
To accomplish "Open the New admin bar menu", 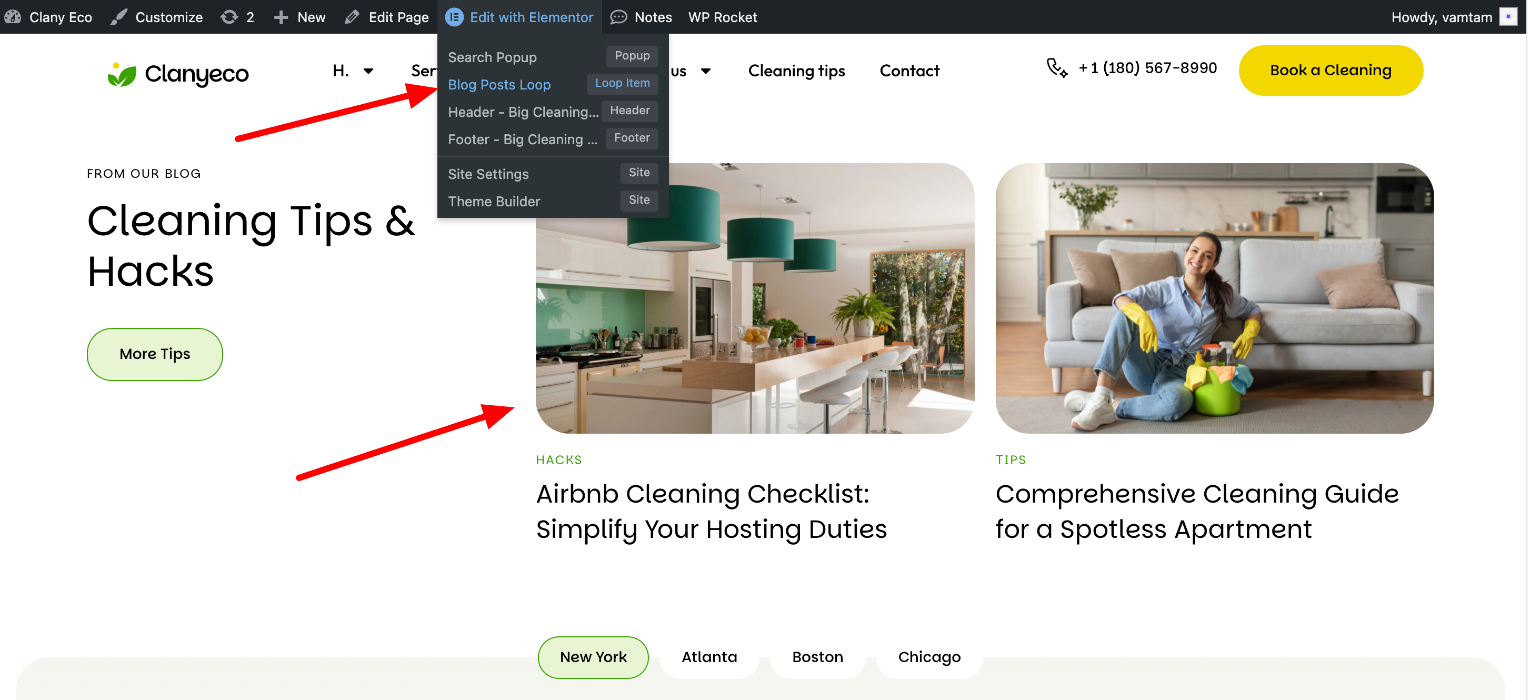I will click(x=300, y=17).
